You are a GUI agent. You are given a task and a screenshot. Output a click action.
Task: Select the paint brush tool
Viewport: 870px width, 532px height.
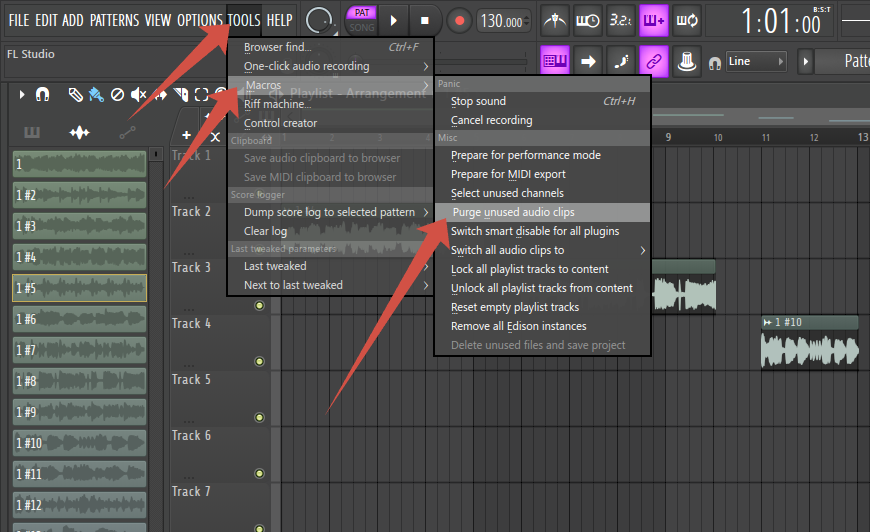tap(96, 95)
